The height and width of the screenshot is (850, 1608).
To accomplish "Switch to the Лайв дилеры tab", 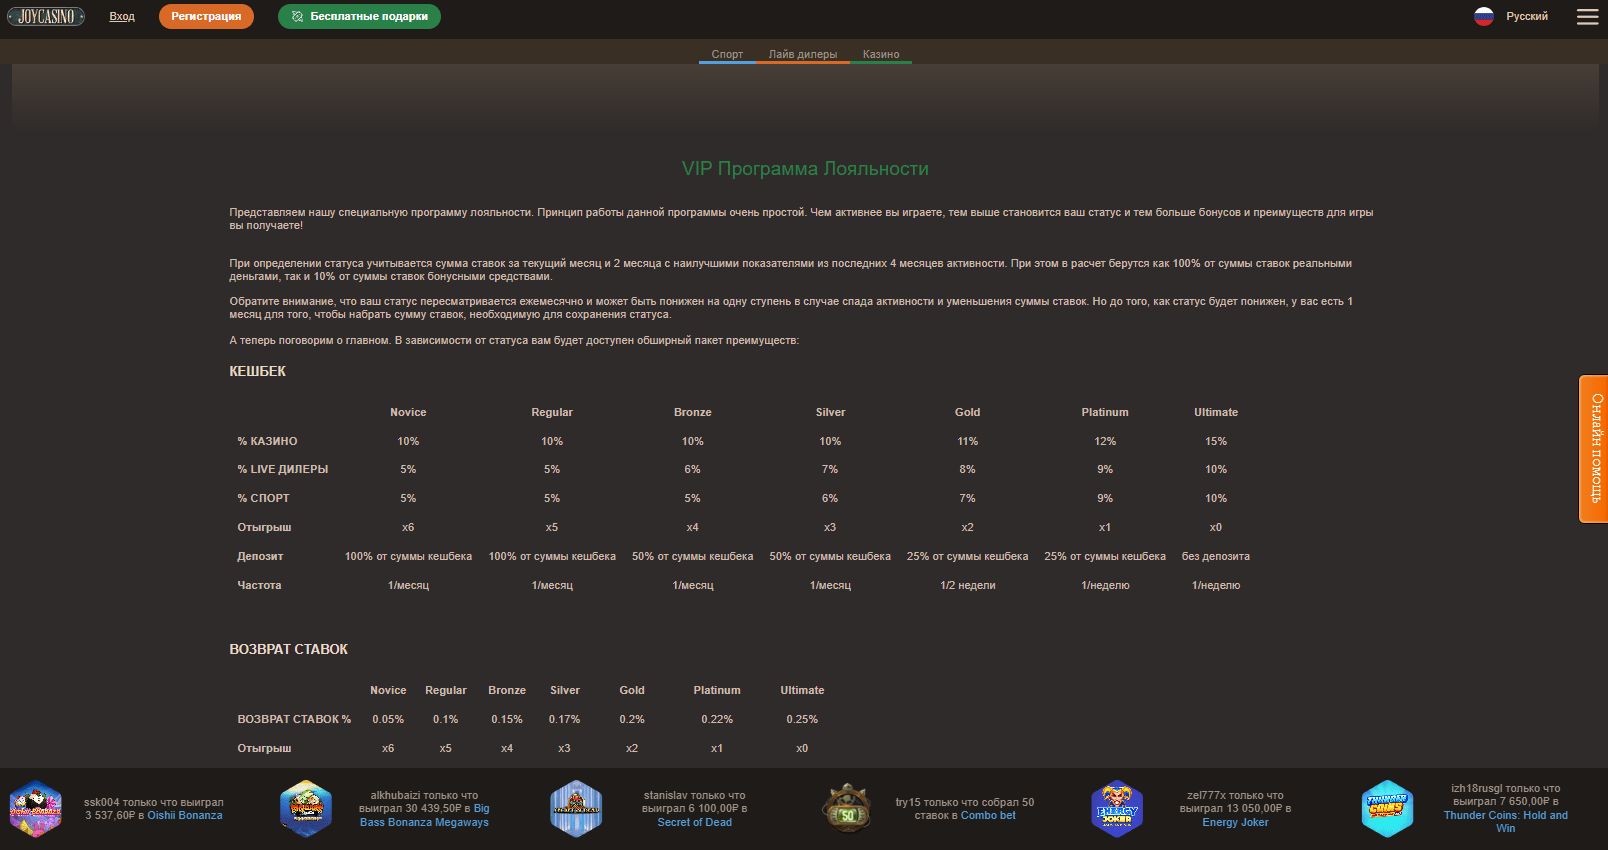I will click(802, 54).
